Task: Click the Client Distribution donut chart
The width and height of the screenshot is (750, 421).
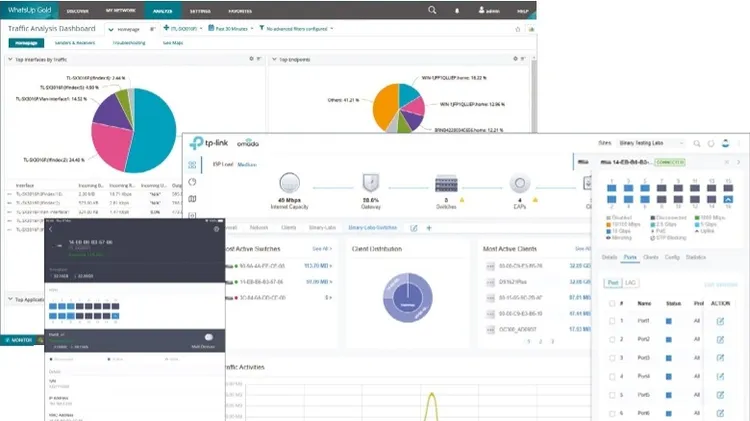Action: pyautogui.click(x=408, y=297)
